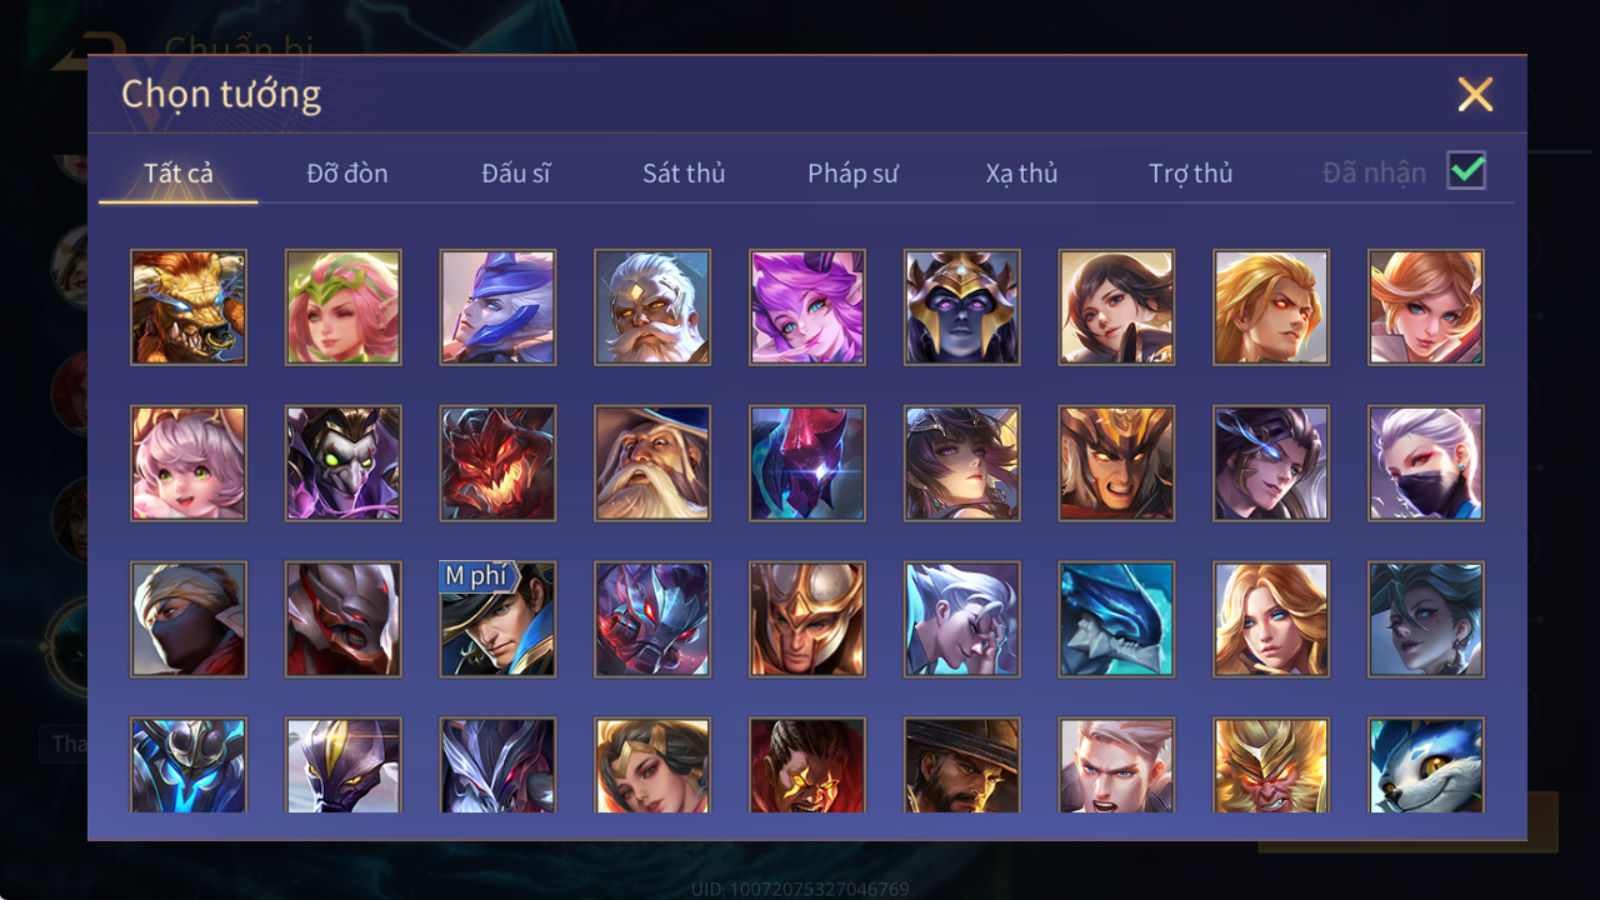Viewport: 1600px width, 900px height.
Task: Open the Đấu sĩ hero category
Action: tap(516, 173)
